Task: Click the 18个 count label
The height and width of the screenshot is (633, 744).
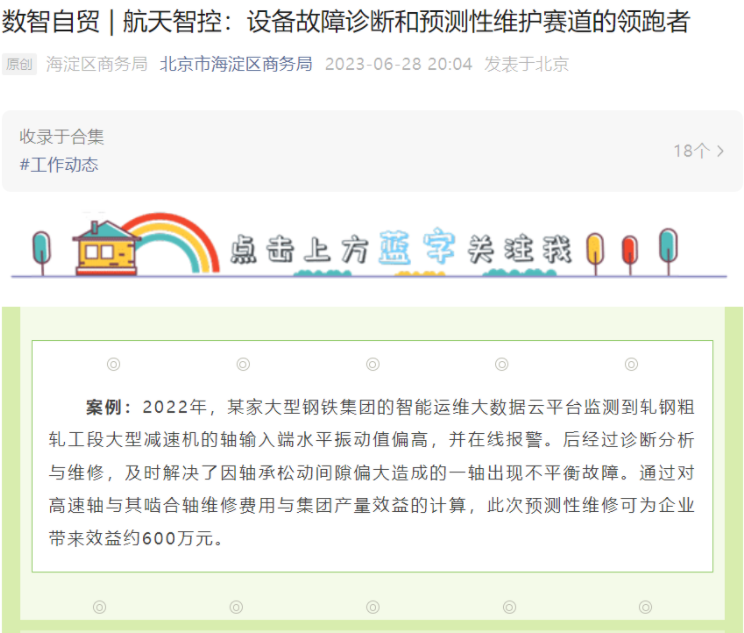Action: 692,151
